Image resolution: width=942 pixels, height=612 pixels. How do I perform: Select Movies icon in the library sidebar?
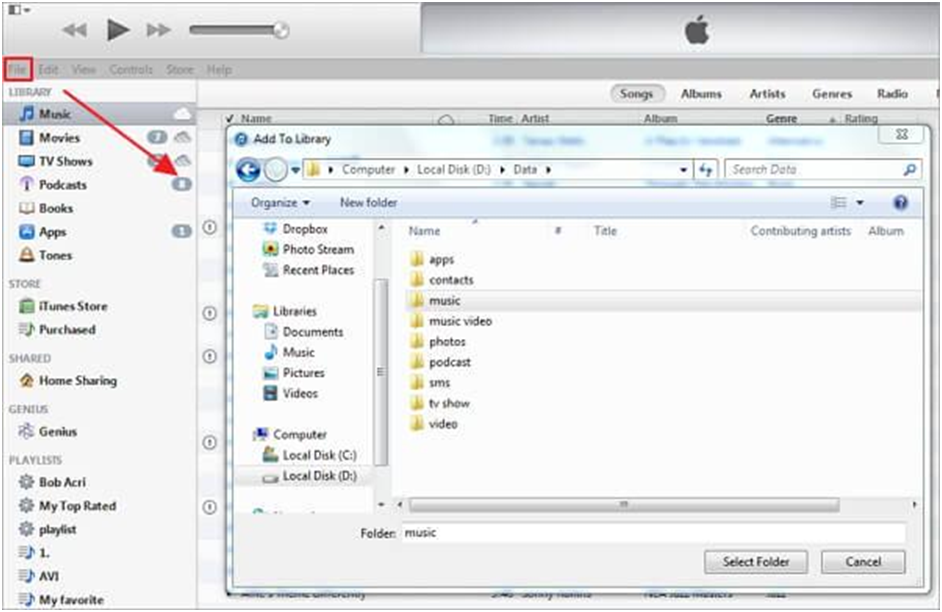[26, 138]
